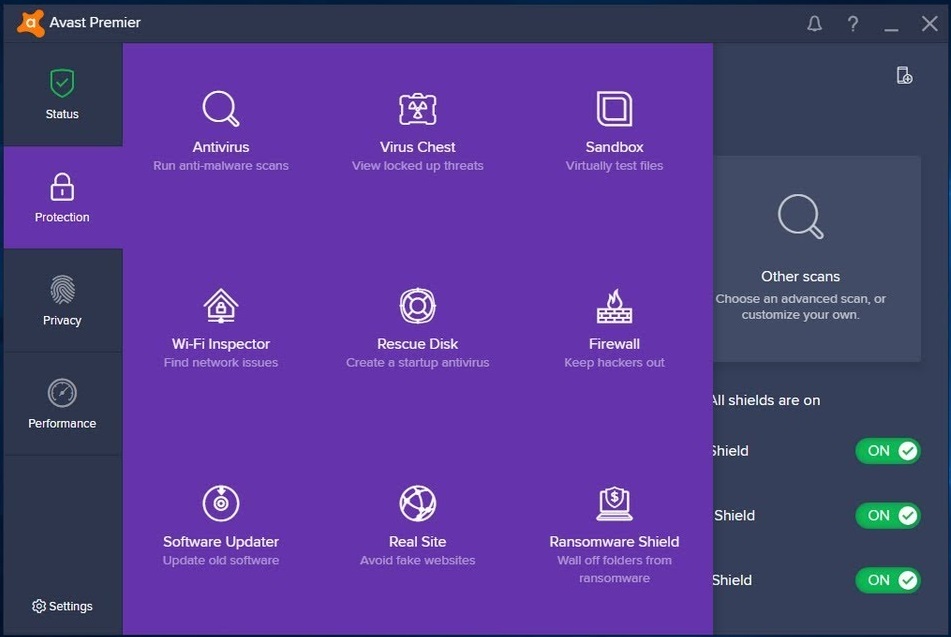Open the Virus Chest icon
The image size is (951, 637).
click(417, 108)
